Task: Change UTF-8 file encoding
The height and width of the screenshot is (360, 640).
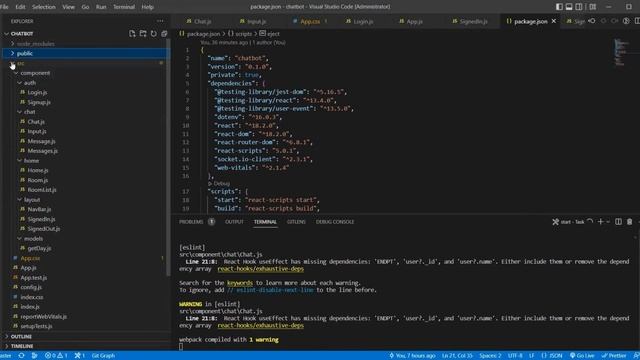Action: (x=515, y=356)
